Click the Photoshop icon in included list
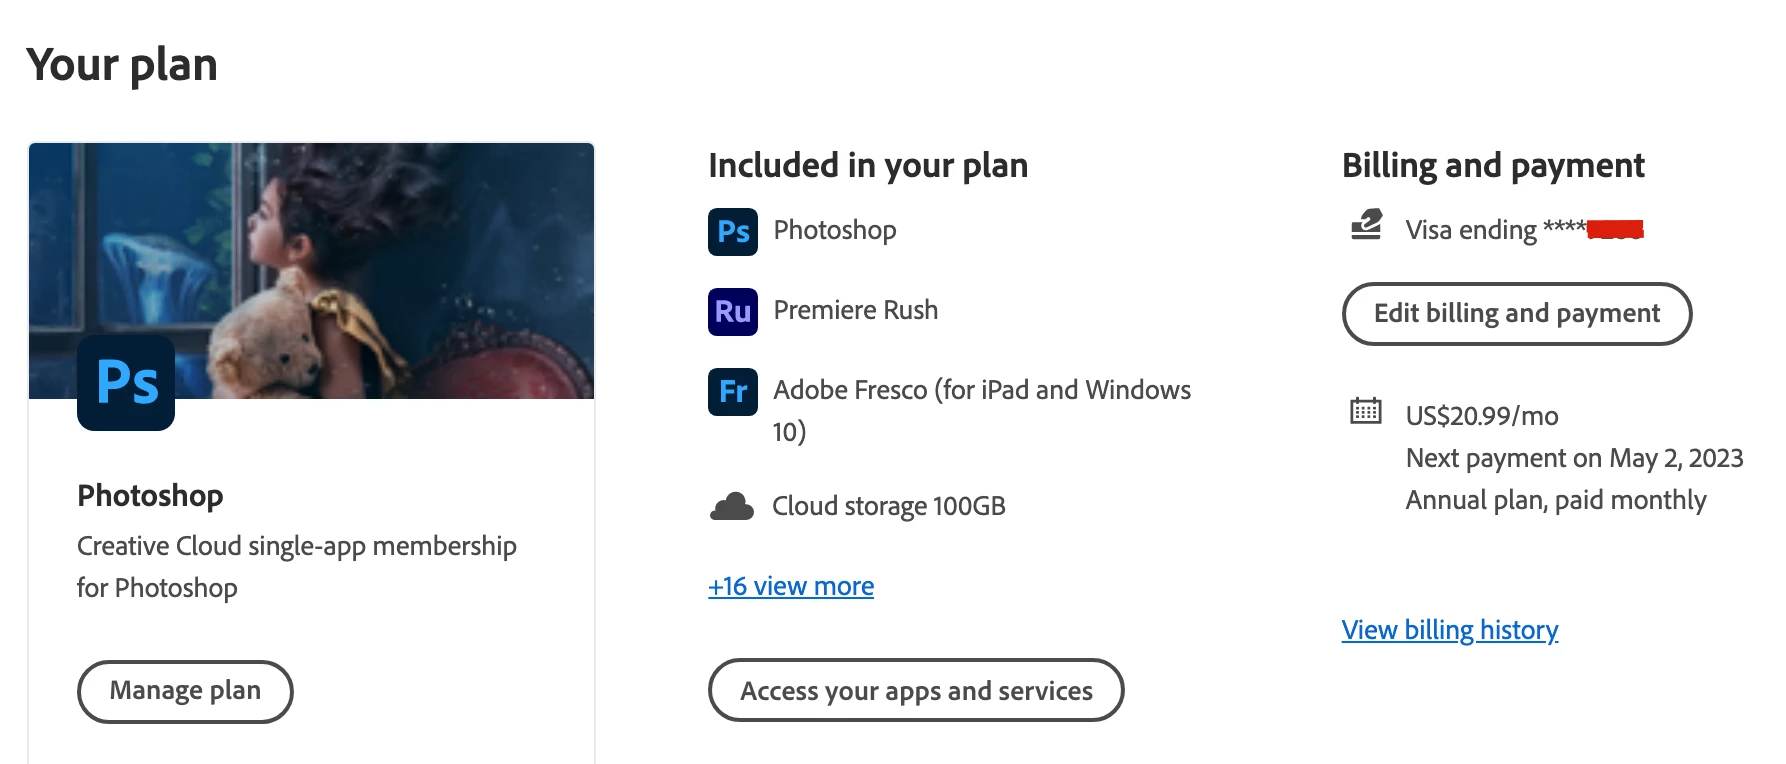 [732, 231]
